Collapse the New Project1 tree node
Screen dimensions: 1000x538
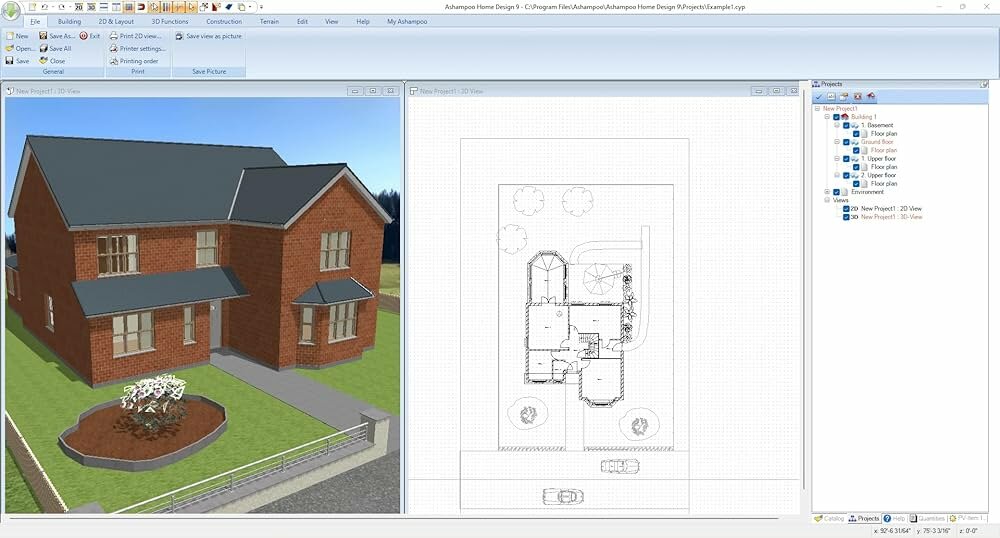tap(817, 109)
